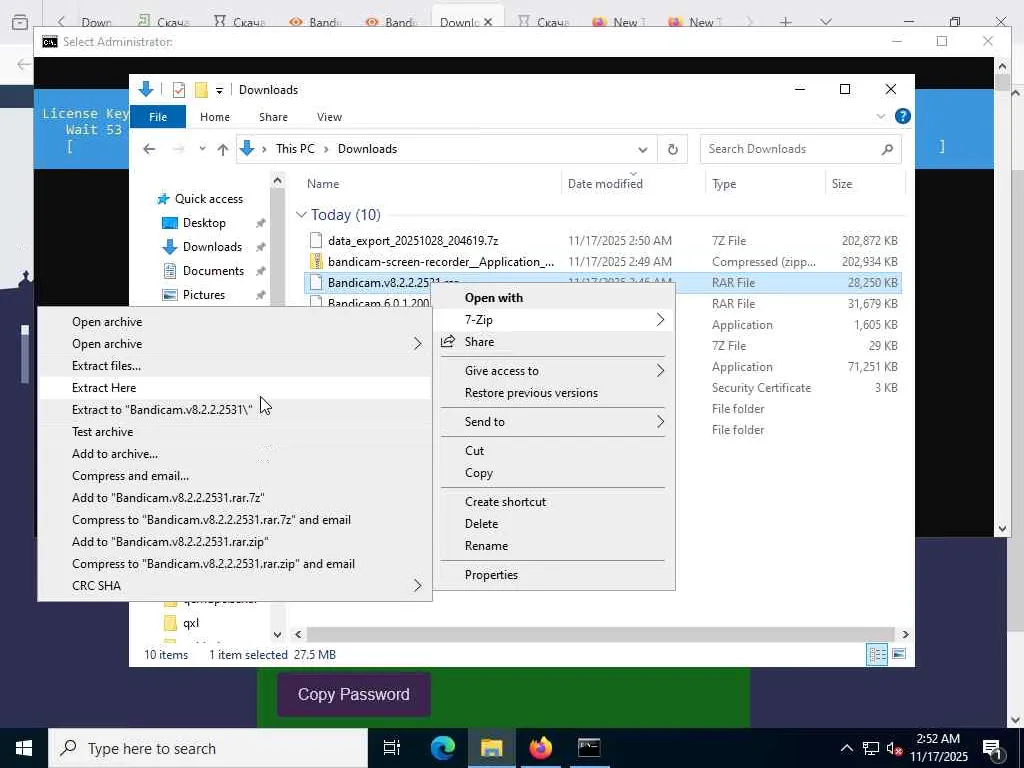Screen dimensions: 1024x768
Task: Open Pictures in navigation pane
Action: pos(193,295)
